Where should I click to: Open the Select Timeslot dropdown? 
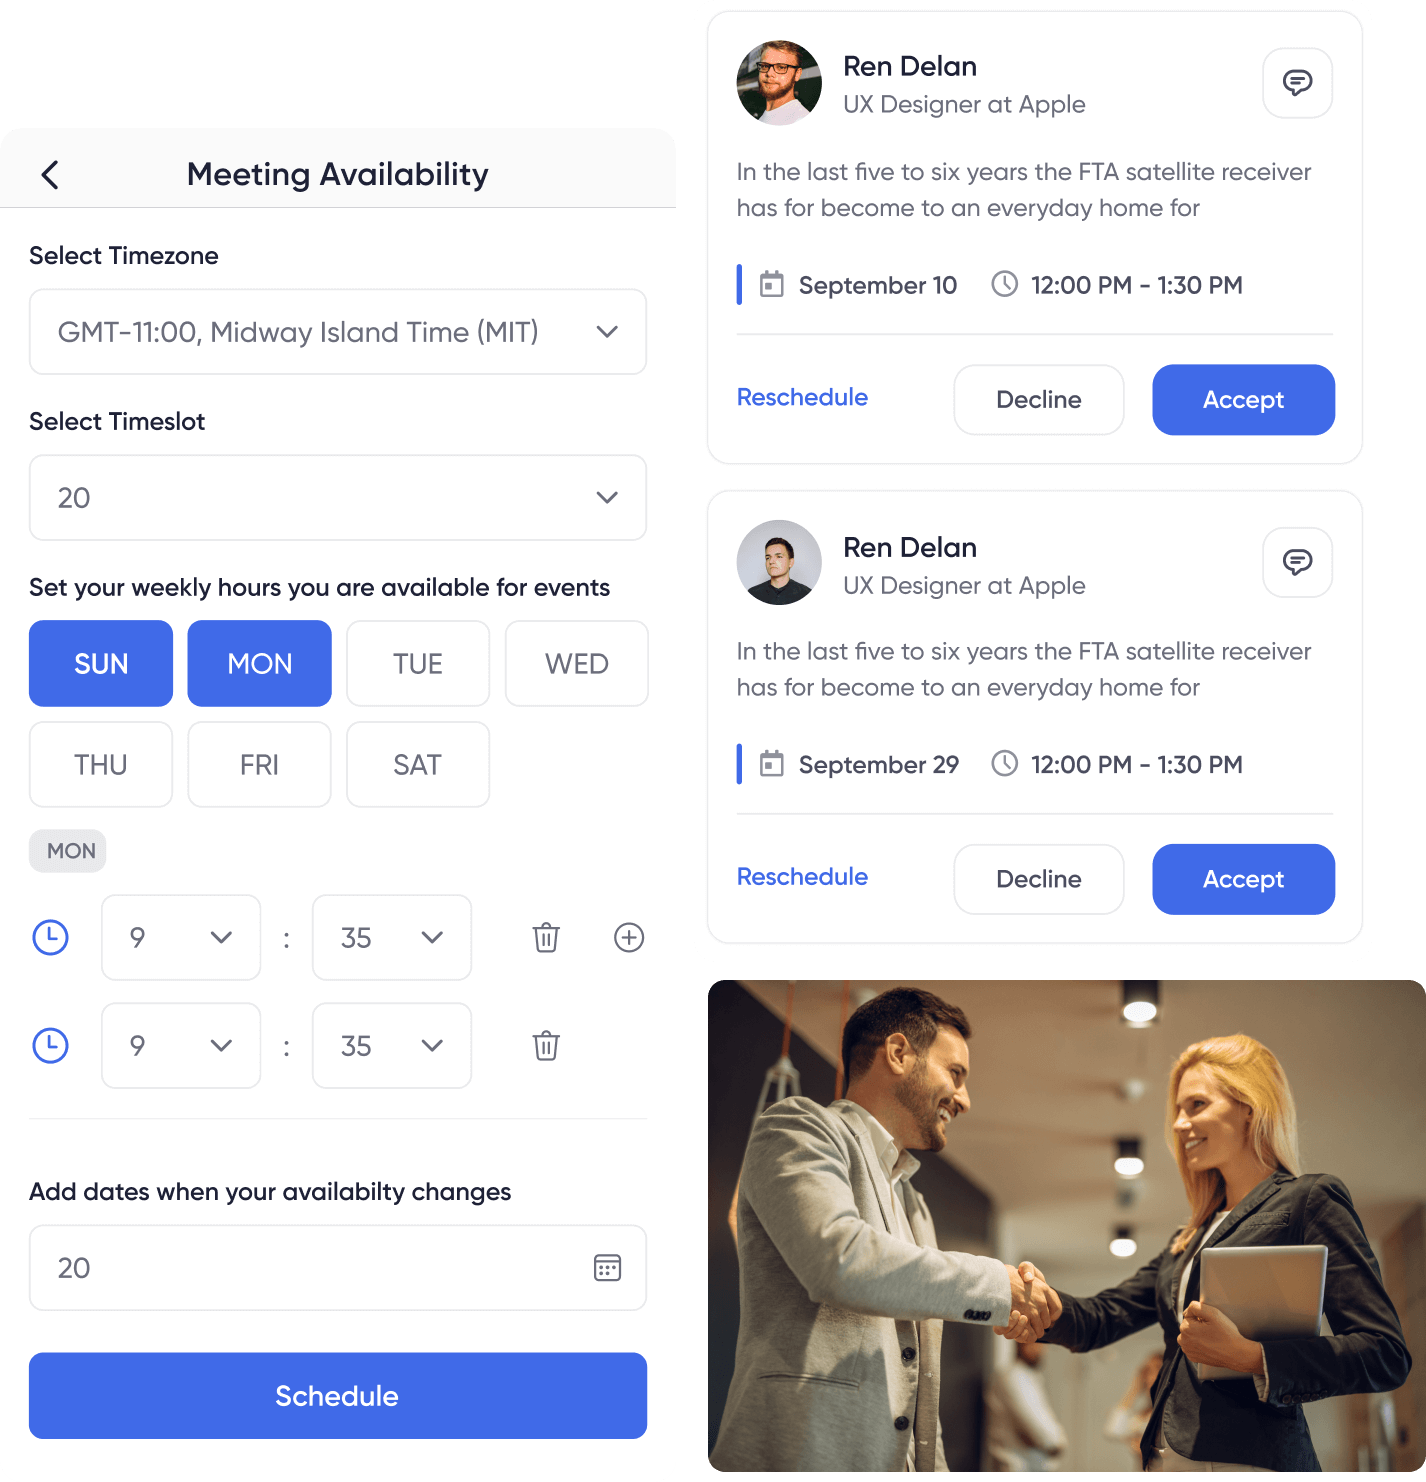tap(338, 498)
